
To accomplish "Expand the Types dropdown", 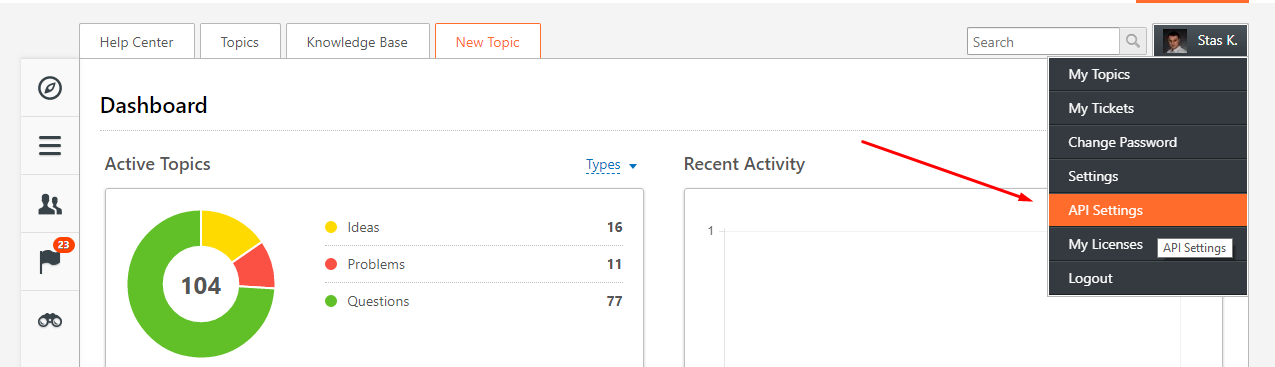I will tap(612, 165).
